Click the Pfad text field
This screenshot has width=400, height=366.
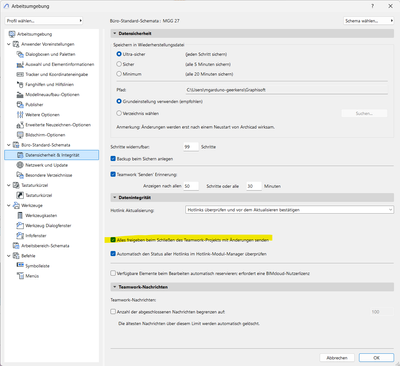[x=287, y=90]
